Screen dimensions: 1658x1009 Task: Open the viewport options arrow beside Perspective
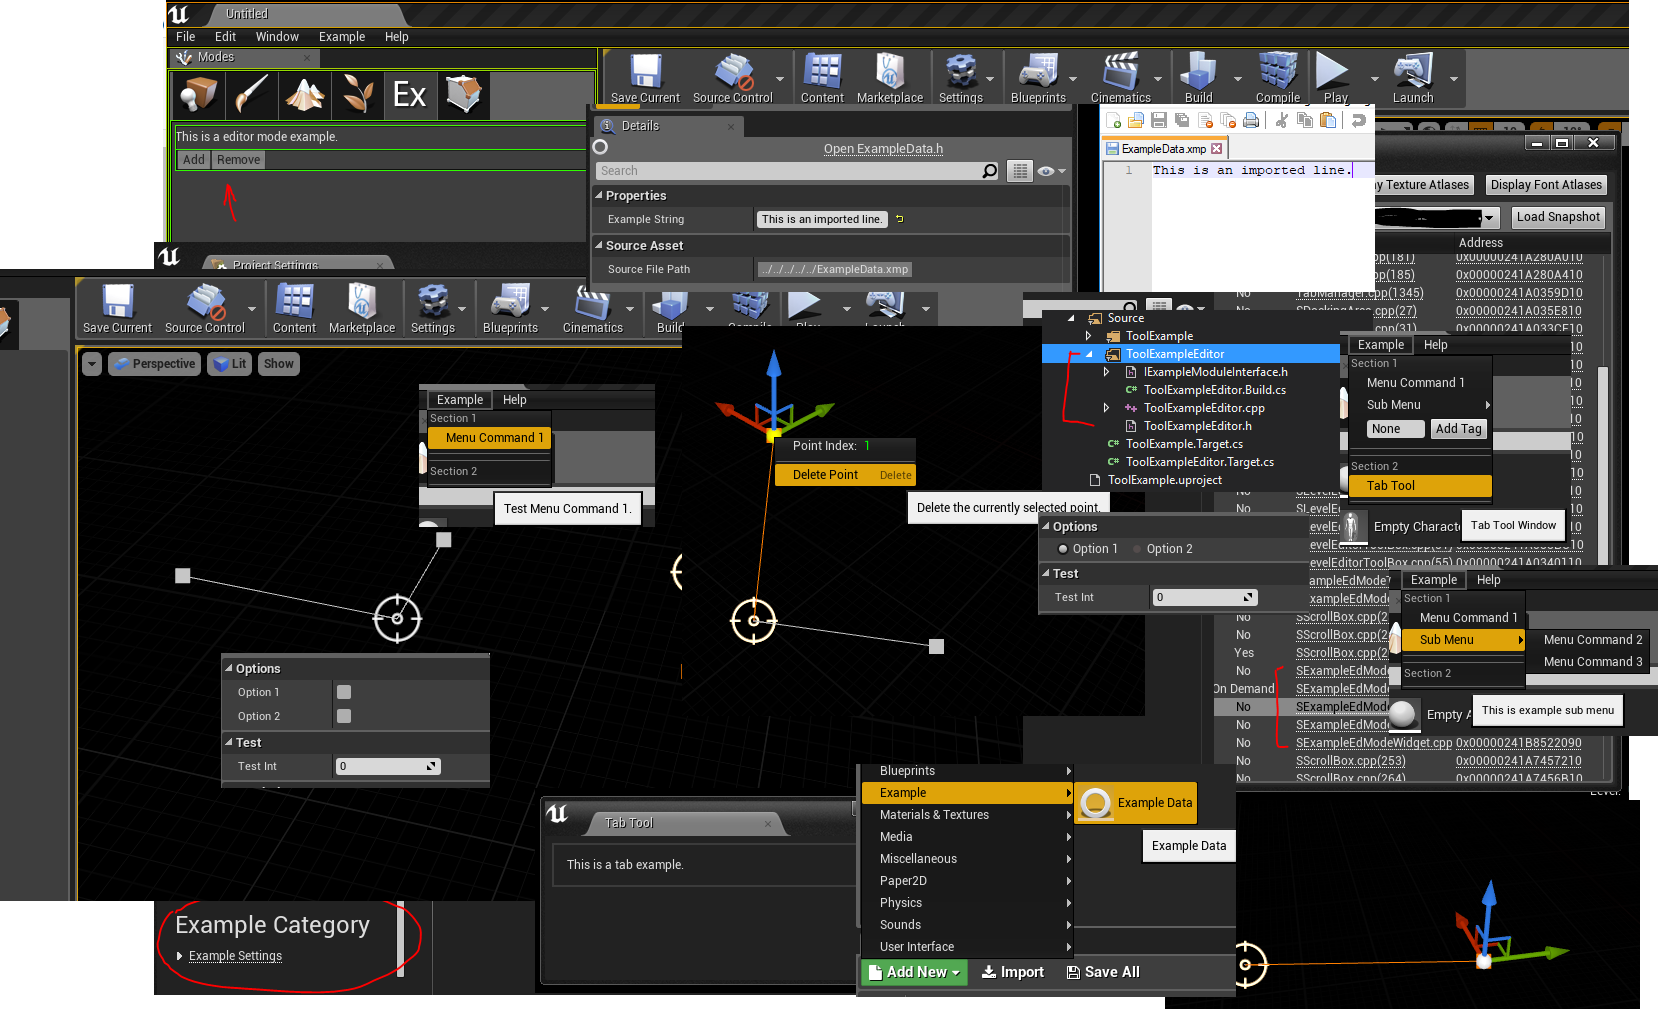92,364
